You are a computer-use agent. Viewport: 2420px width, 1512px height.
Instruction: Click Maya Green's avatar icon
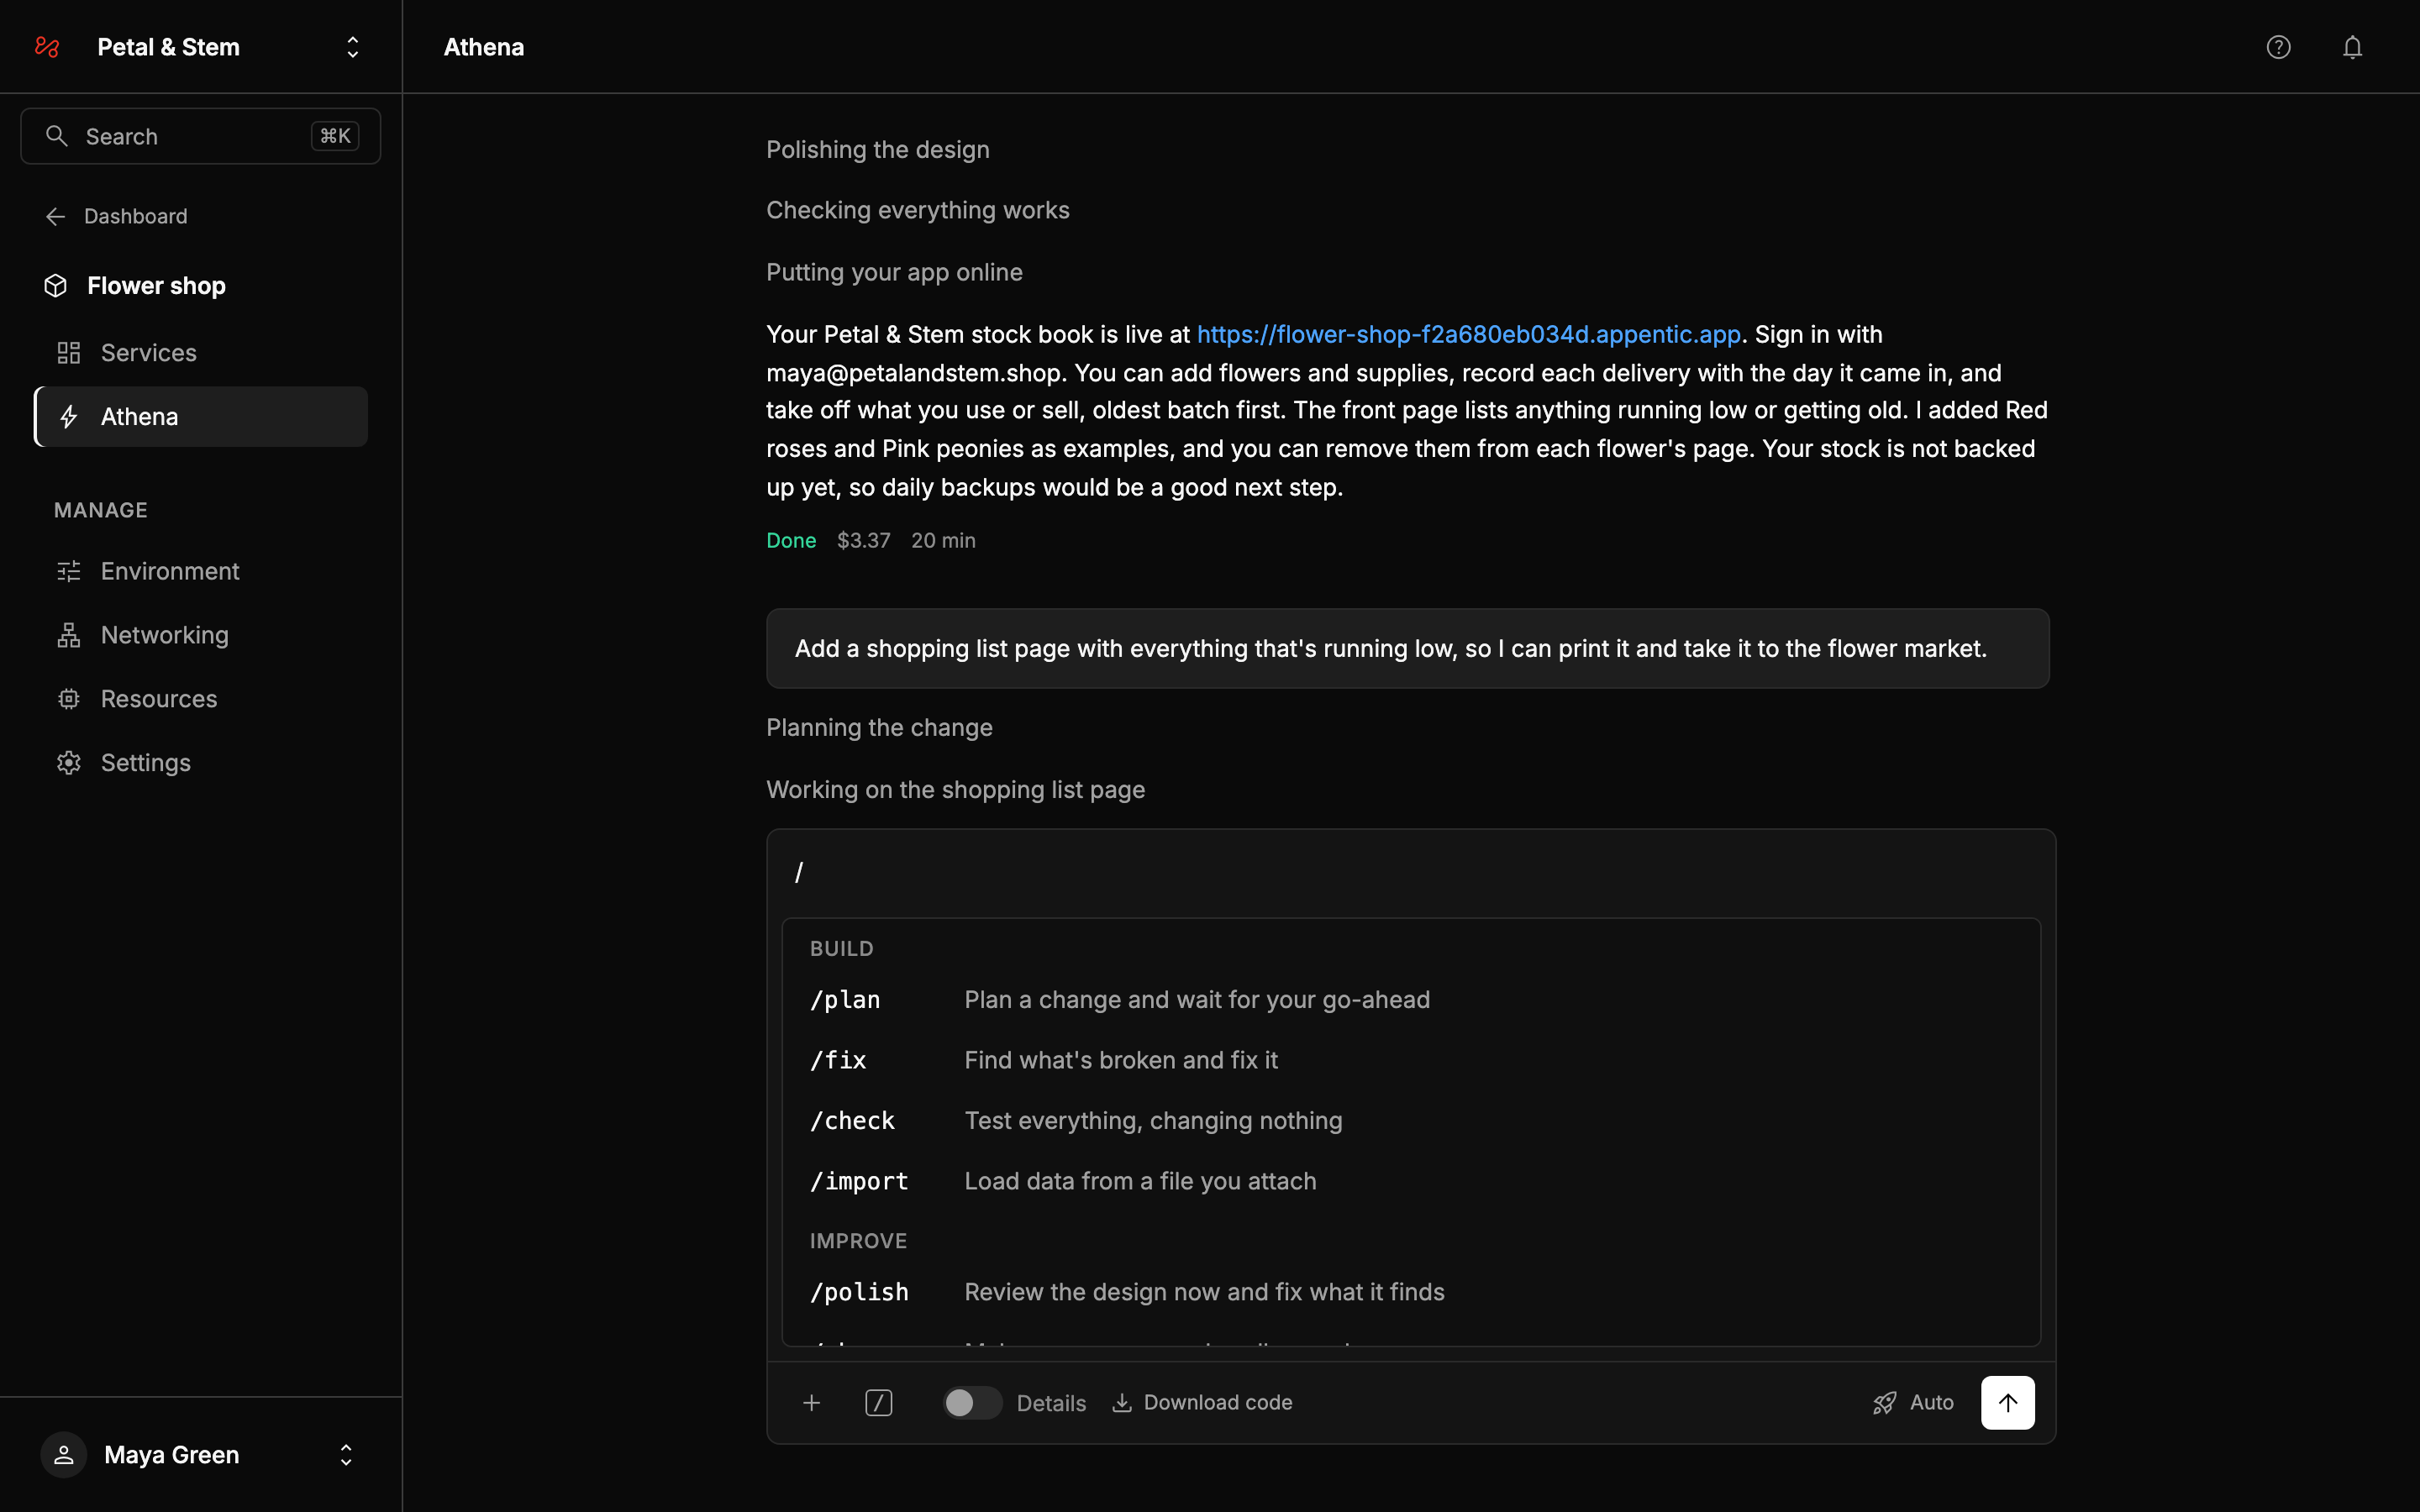tap(64, 1455)
